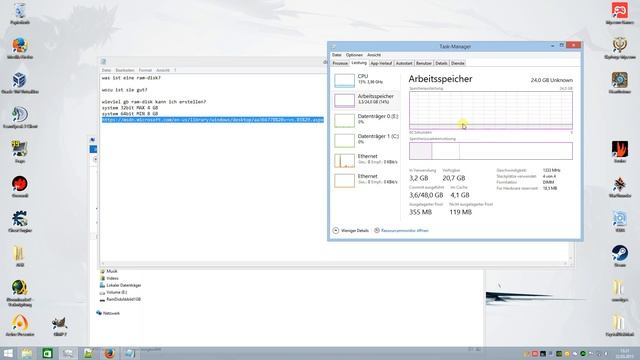Open Notepad Datei menu
The width and height of the screenshot is (640, 360).
point(106,70)
